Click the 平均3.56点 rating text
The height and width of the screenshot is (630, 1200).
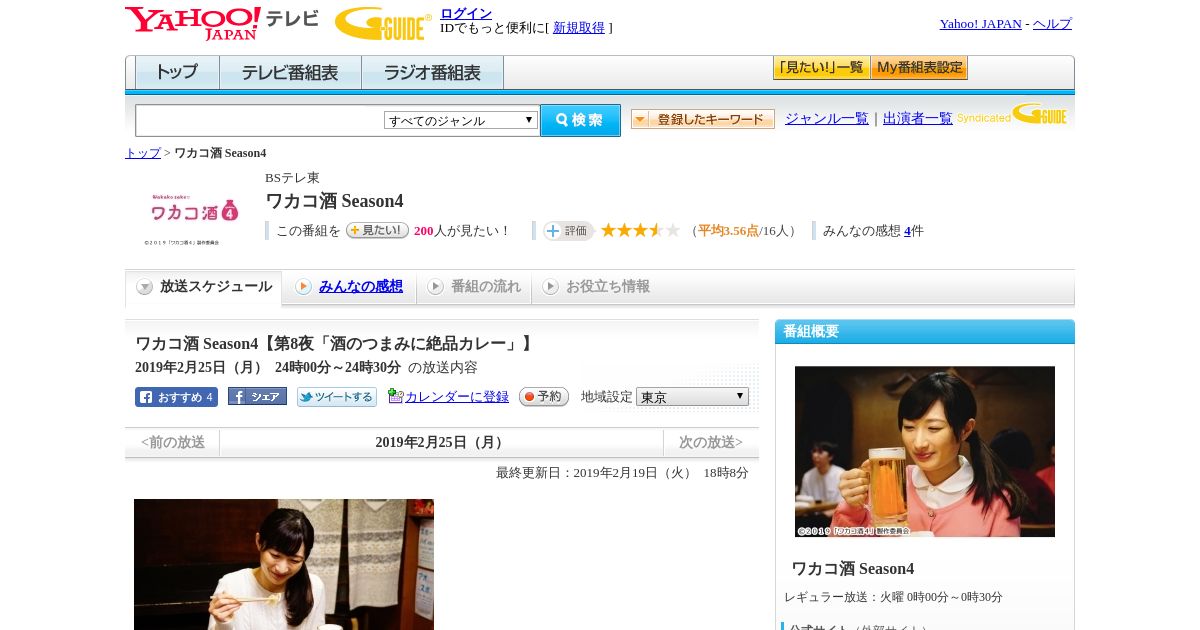click(x=728, y=231)
